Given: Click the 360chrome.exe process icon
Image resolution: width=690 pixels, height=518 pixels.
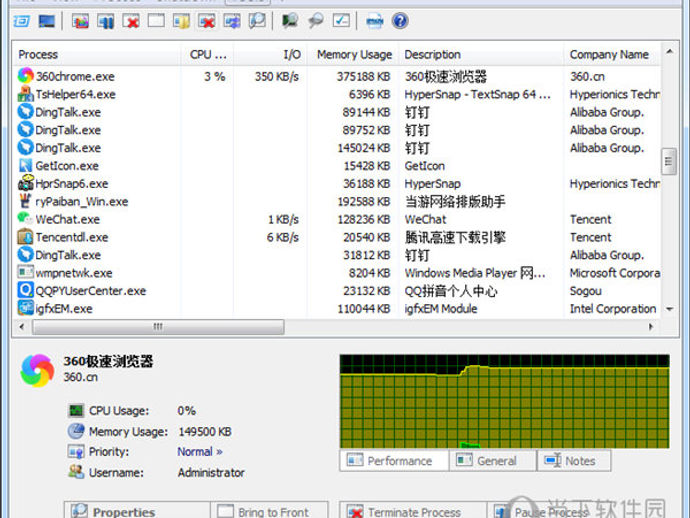Looking at the screenshot, I should (x=26, y=76).
